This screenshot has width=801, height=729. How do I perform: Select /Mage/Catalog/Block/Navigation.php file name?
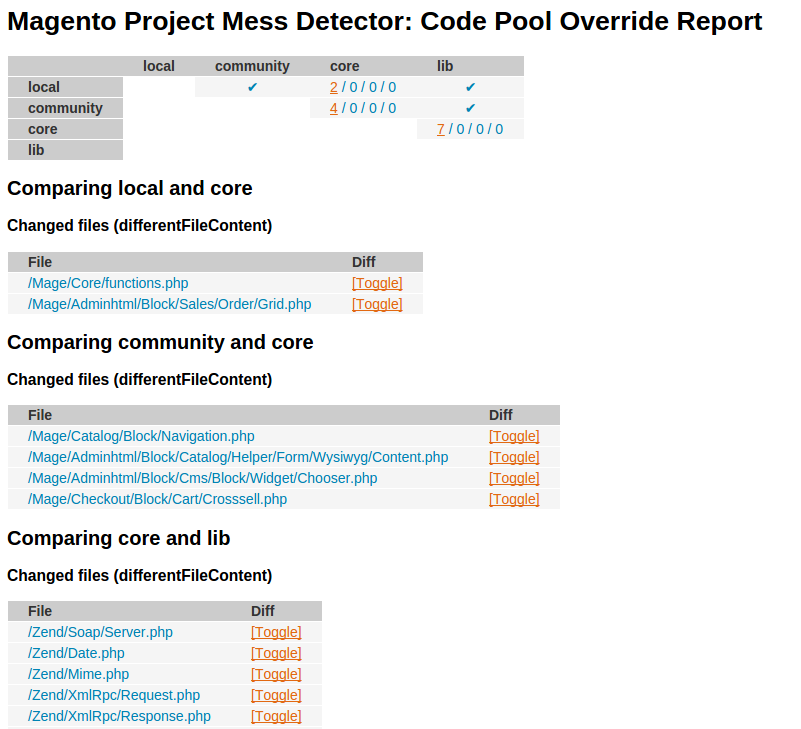click(141, 436)
